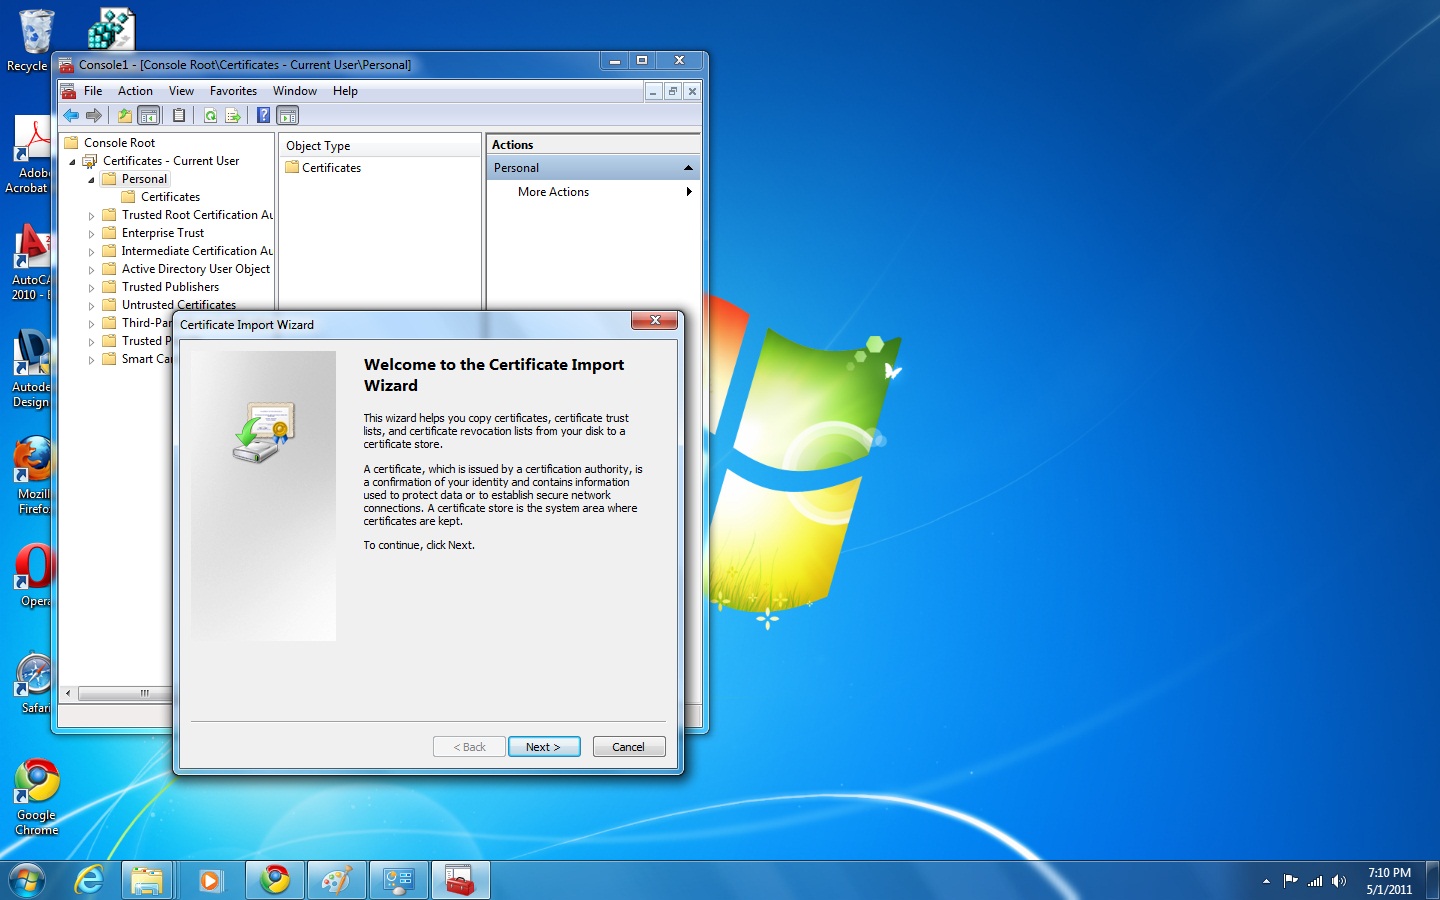Select the Untrusted Certificates folder
Viewport: 1440px width, 900px height.
coord(179,305)
